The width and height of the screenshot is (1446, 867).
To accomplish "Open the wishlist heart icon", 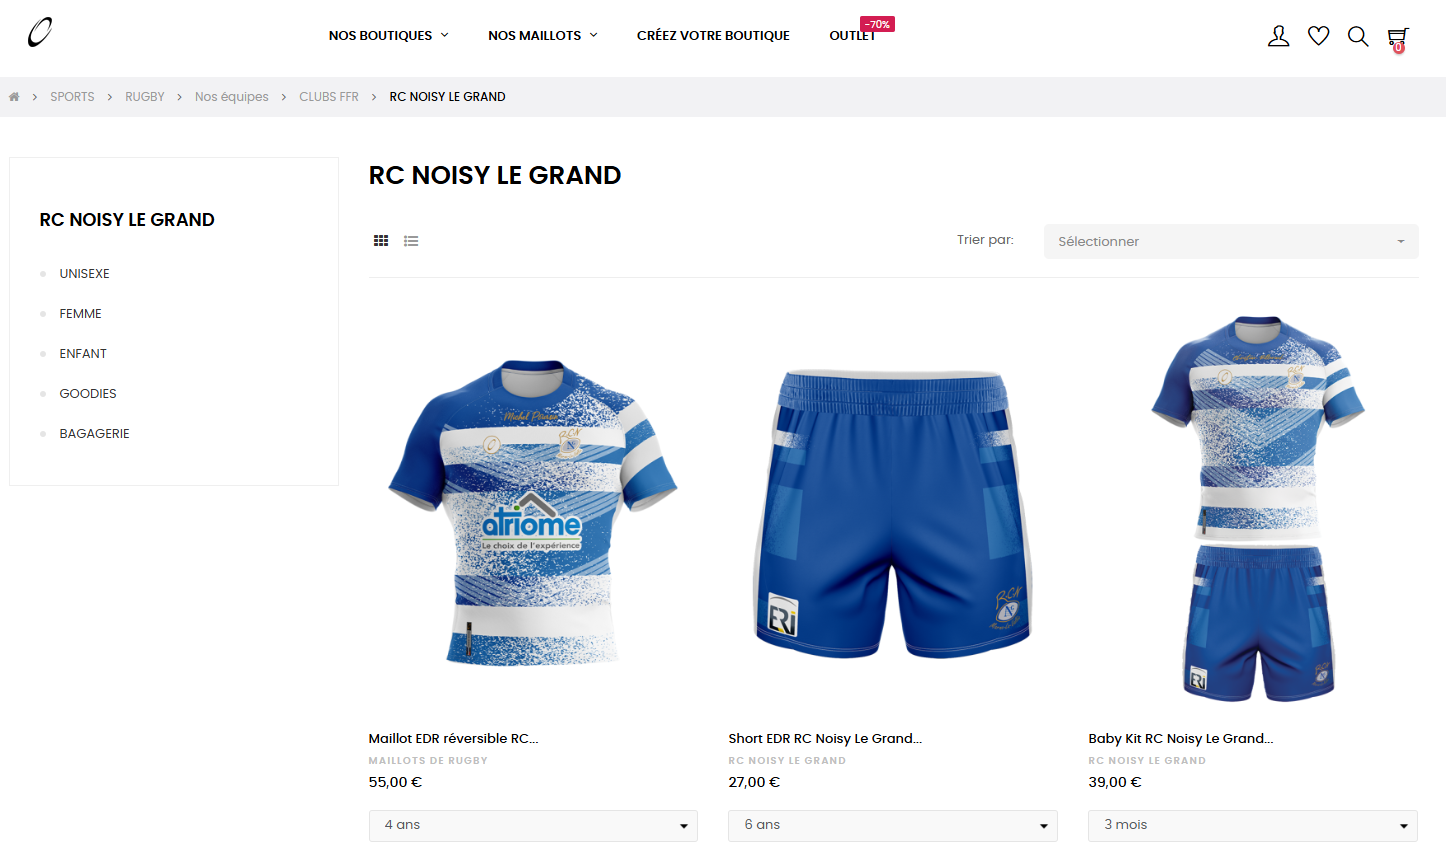I will (x=1318, y=36).
